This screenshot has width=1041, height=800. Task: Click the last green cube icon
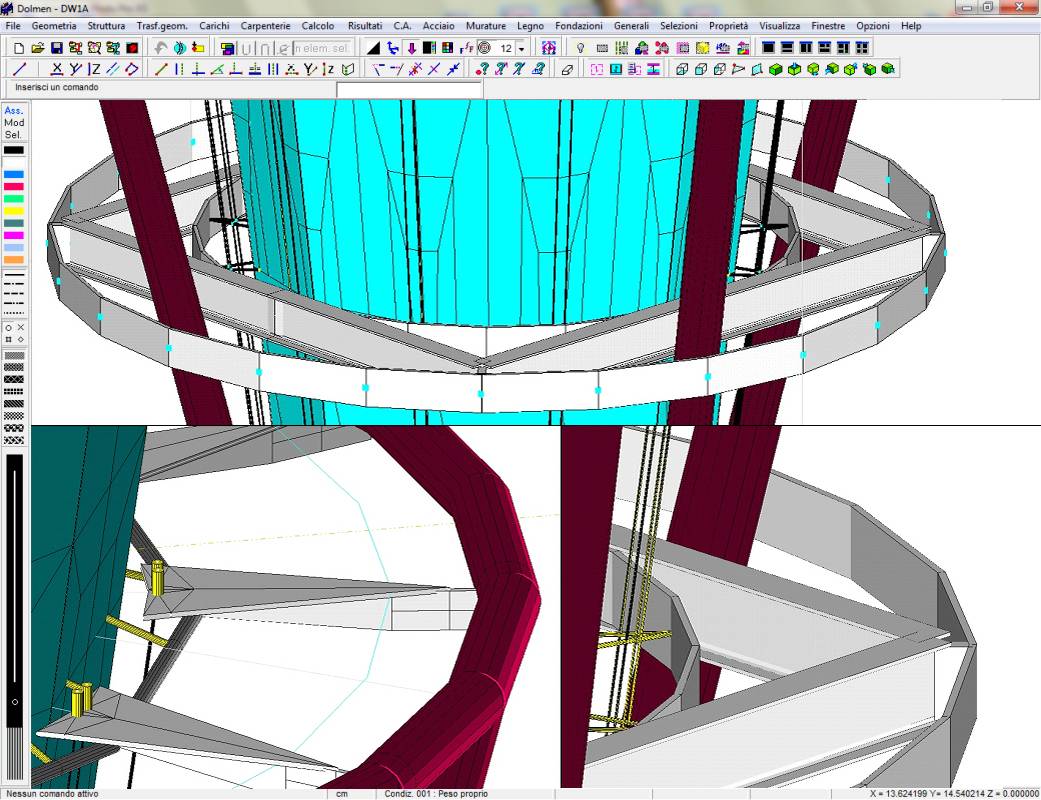point(888,69)
